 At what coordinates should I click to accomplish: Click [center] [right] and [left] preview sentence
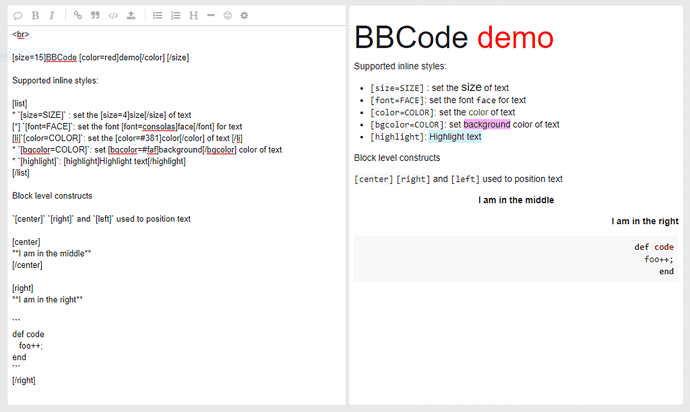(x=458, y=179)
